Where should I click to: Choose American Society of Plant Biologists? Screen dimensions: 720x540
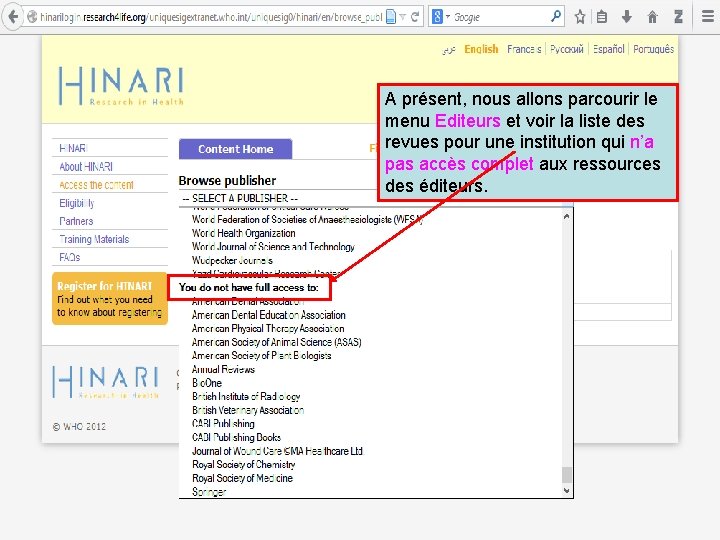(x=261, y=355)
